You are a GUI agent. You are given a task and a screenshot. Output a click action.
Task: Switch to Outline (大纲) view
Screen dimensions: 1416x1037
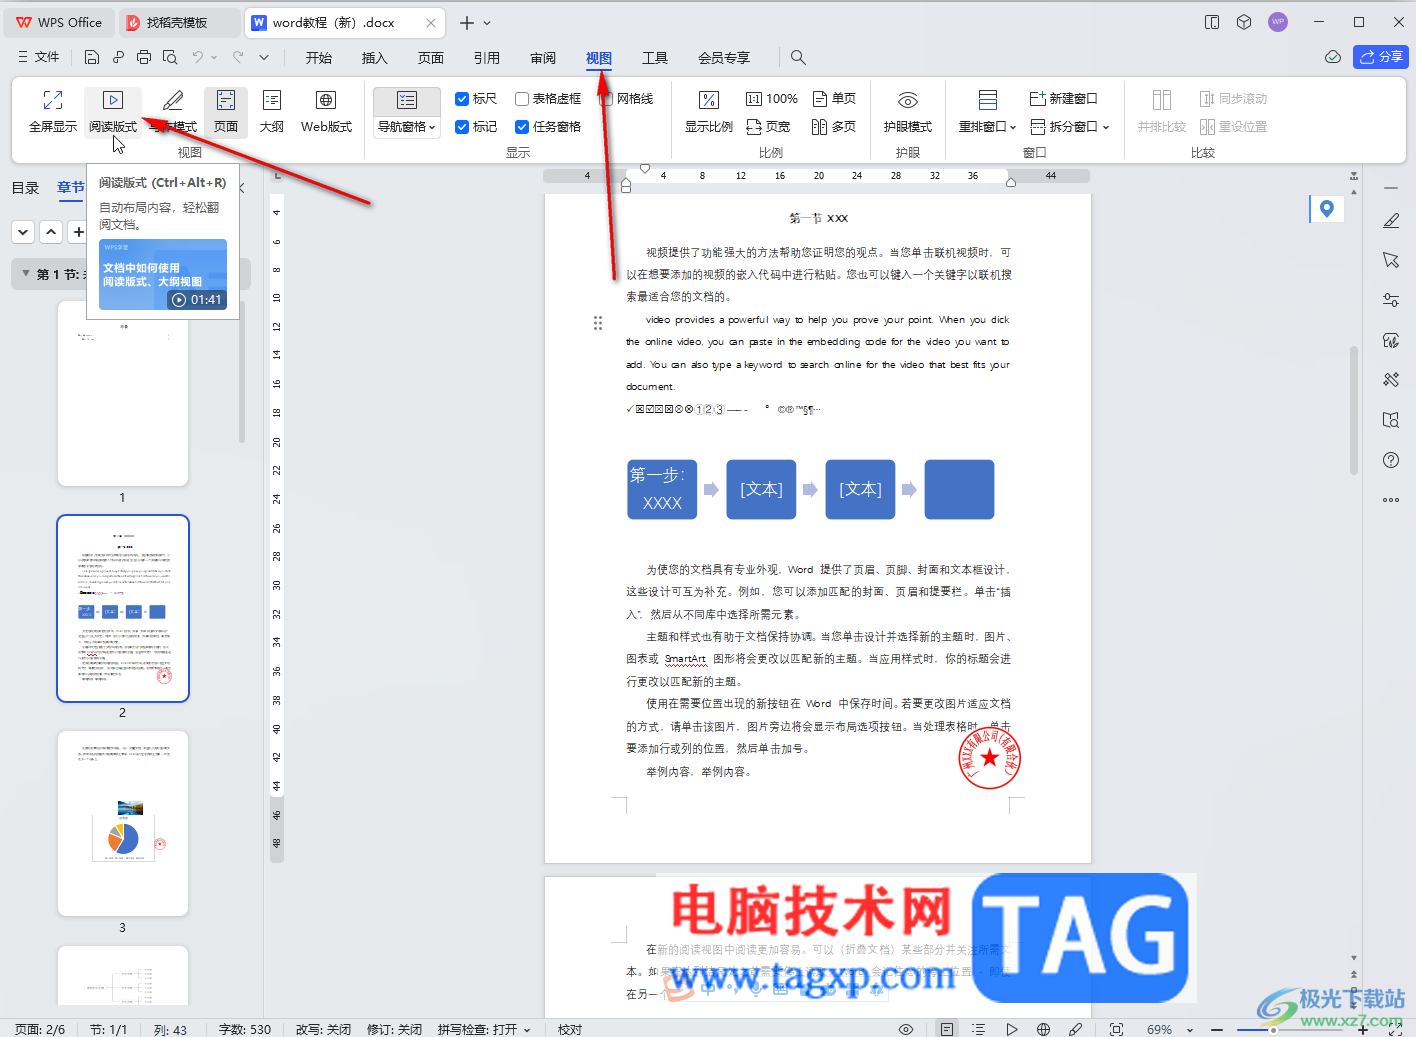[x=272, y=111]
